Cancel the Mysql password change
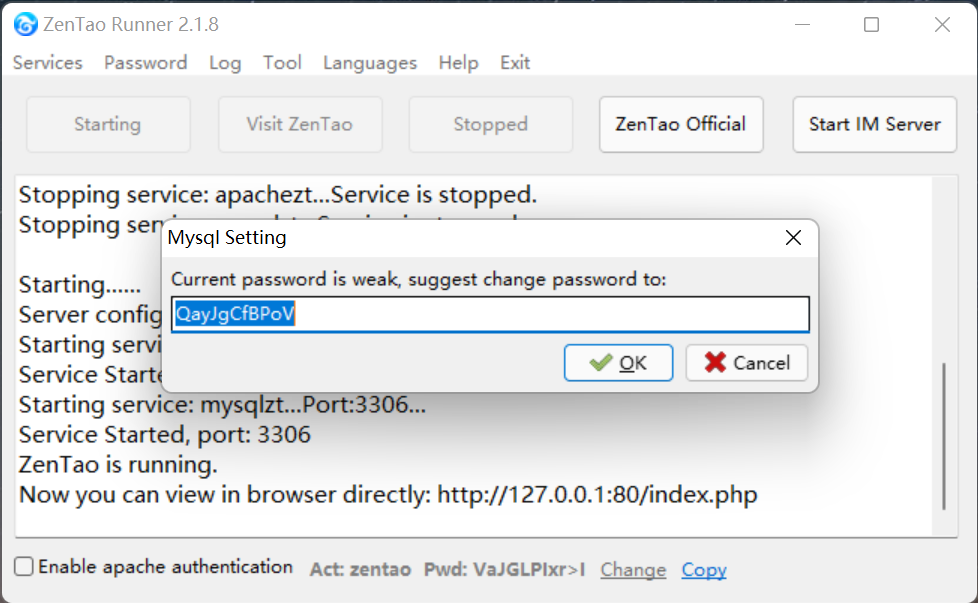 click(x=746, y=363)
